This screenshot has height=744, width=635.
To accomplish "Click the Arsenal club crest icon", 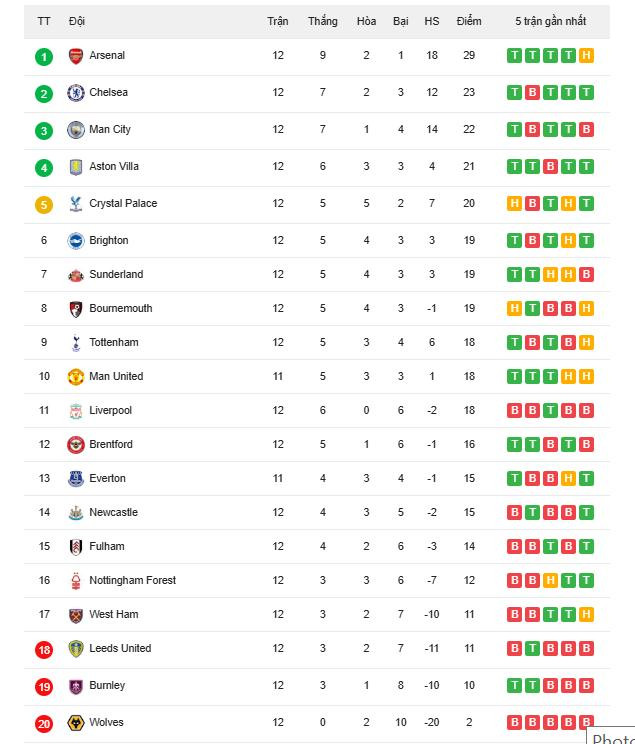I will pyautogui.click(x=76, y=56).
